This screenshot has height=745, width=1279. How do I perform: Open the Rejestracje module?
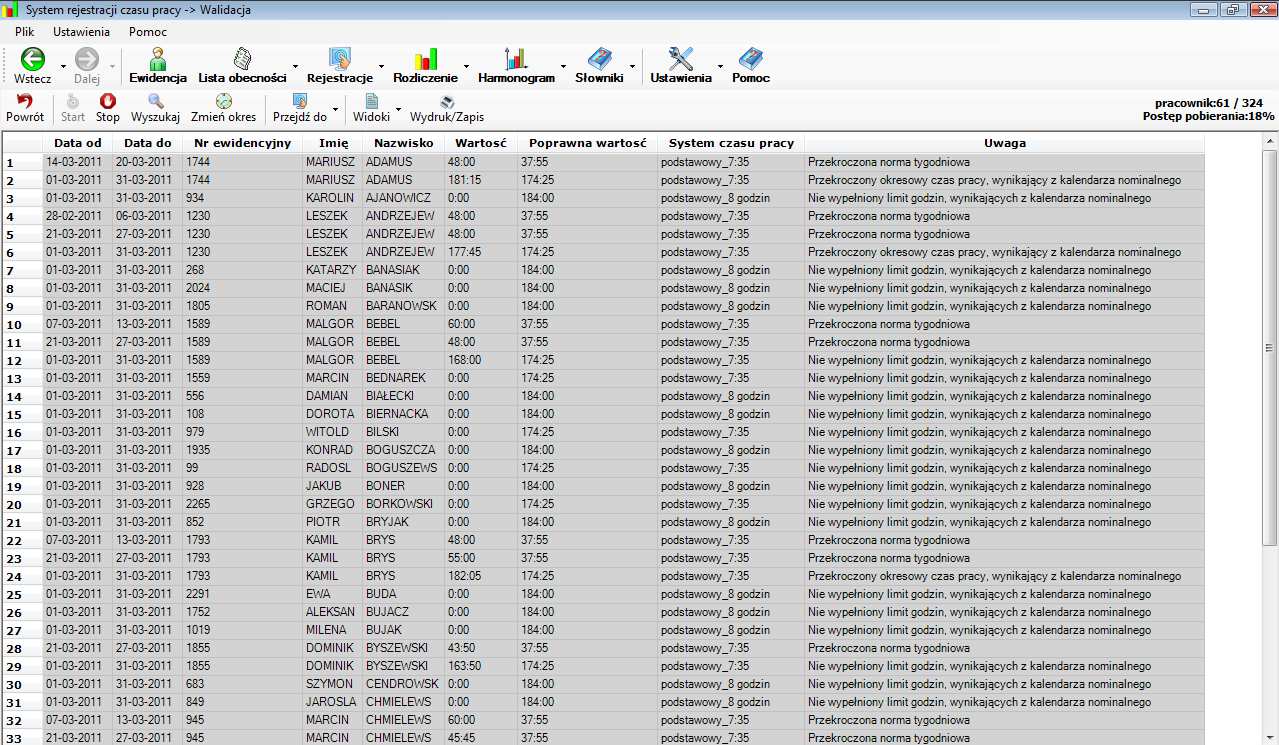tap(340, 65)
